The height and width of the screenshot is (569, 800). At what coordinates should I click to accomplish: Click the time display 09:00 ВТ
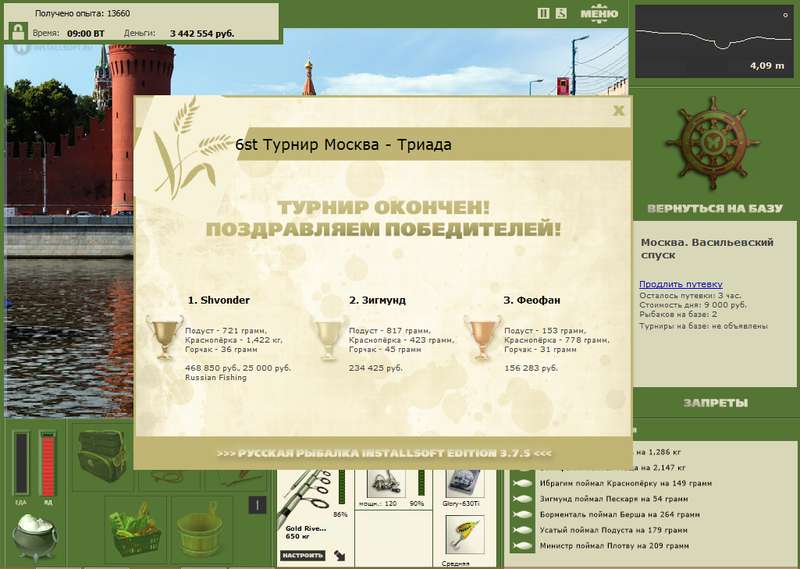[85, 34]
